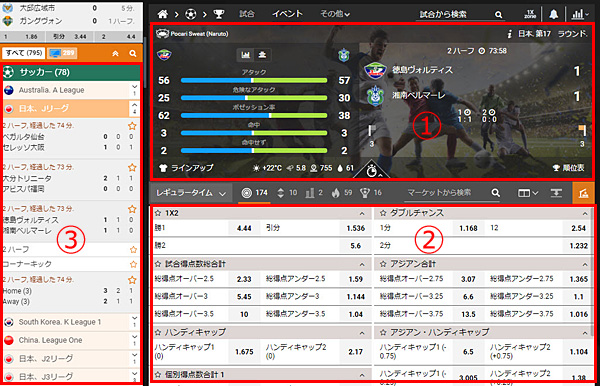Image resolution: width=600 pixels, height=386 pixels.
Task: Select 引分 odds 1.536
Action: (x=355, y=228)
